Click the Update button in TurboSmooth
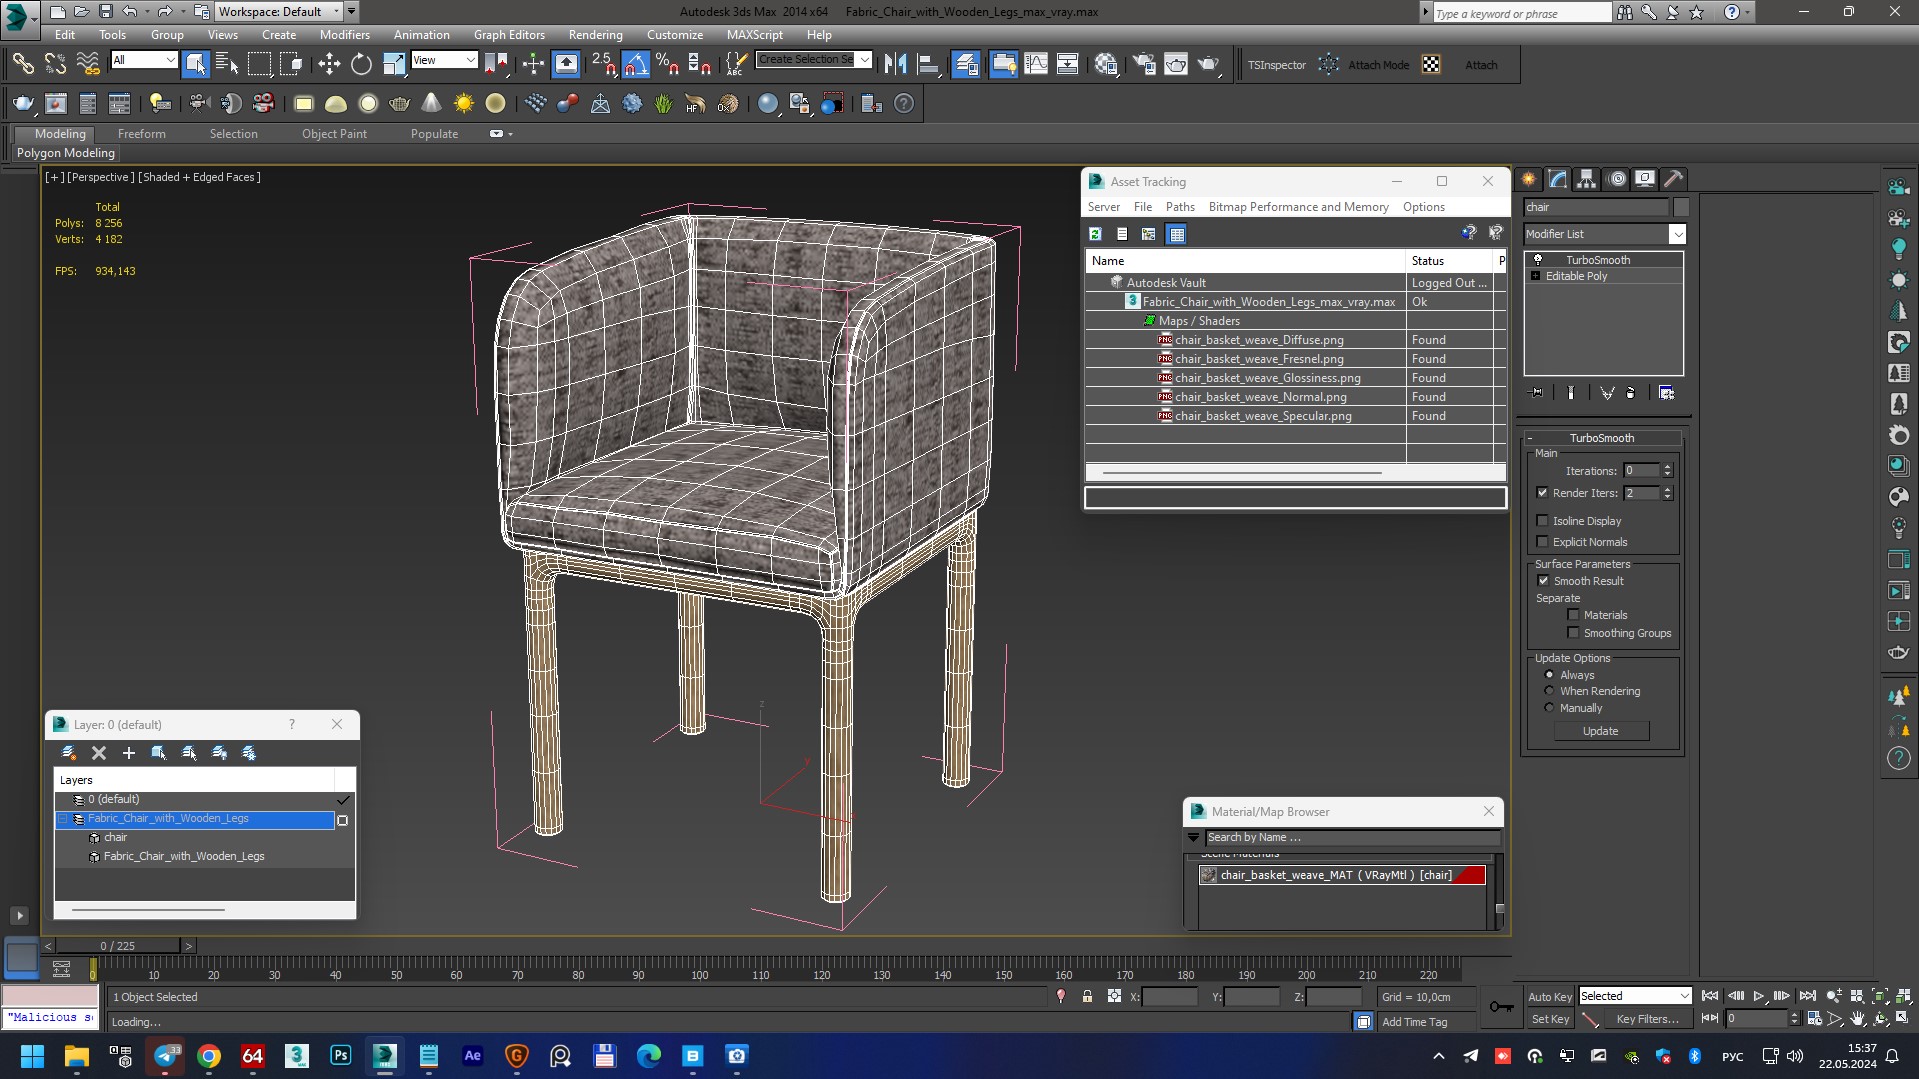 (1601, 731)
